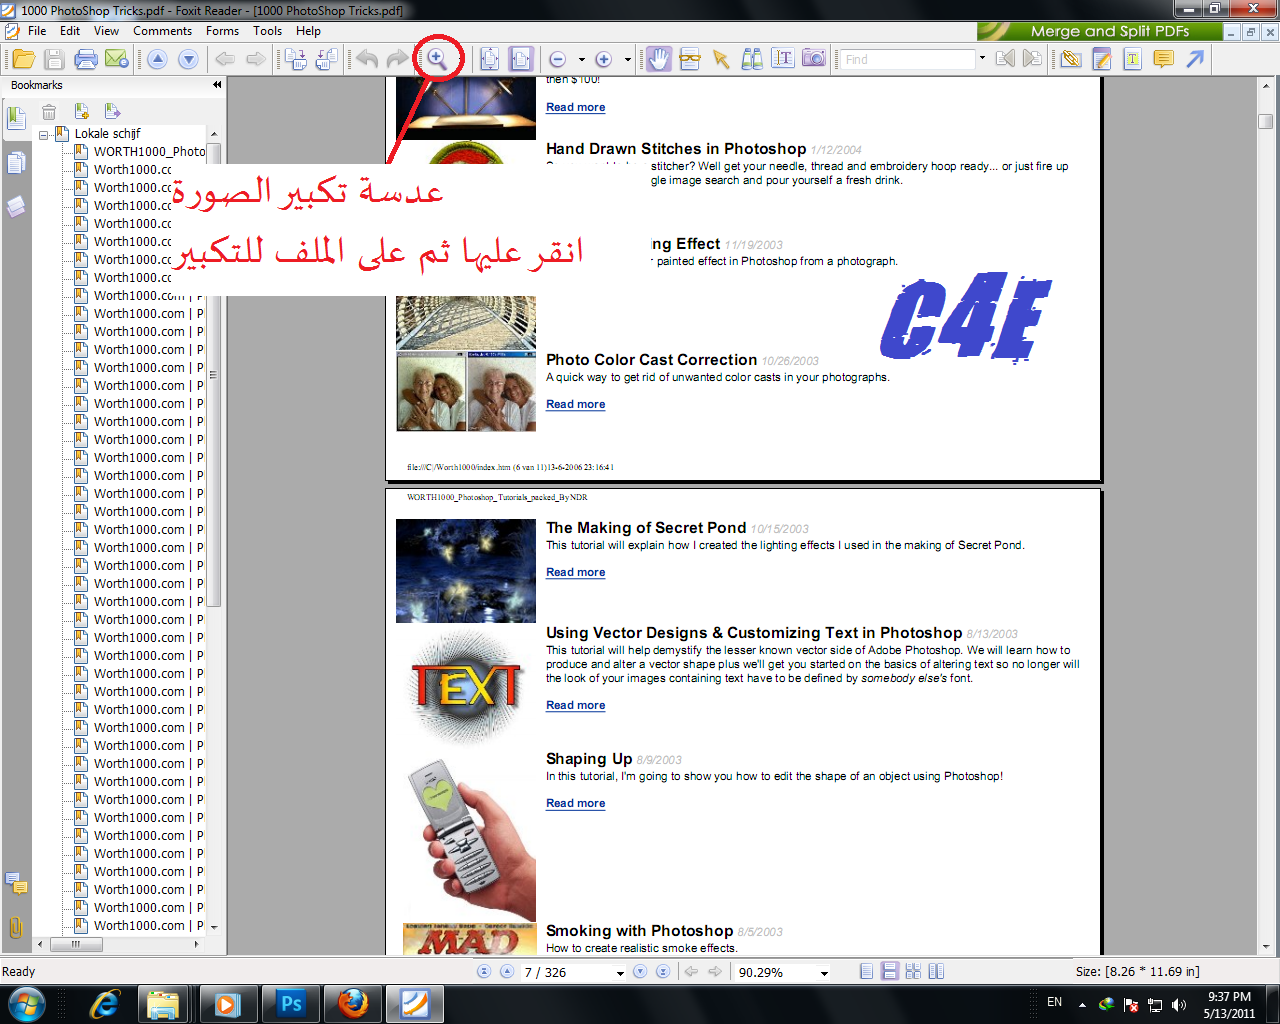Open the Layers panel sidebar icon
This screenshot has width=1280, height=1024.
pos(16,207)
